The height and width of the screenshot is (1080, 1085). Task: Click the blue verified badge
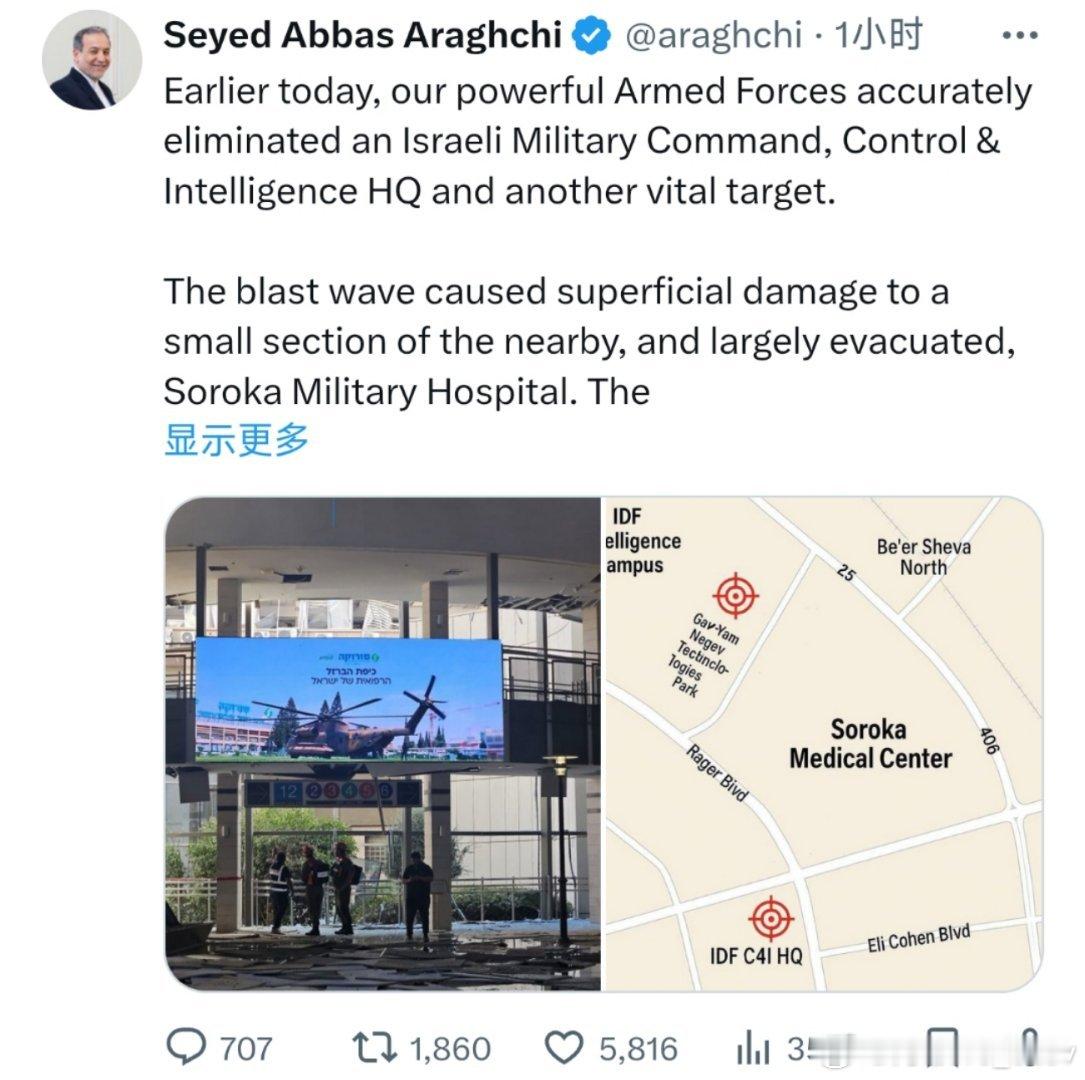point(592,36)
